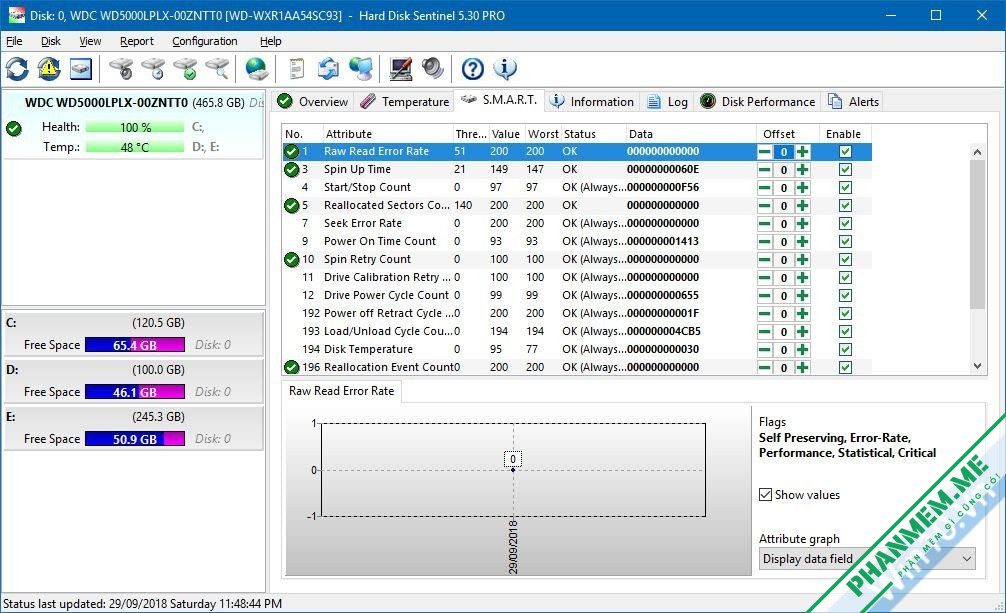This screenshot has width=1006, height=613.
Task: Click the scroll down arrow of attribute list
Action: (x=977, y=366)
